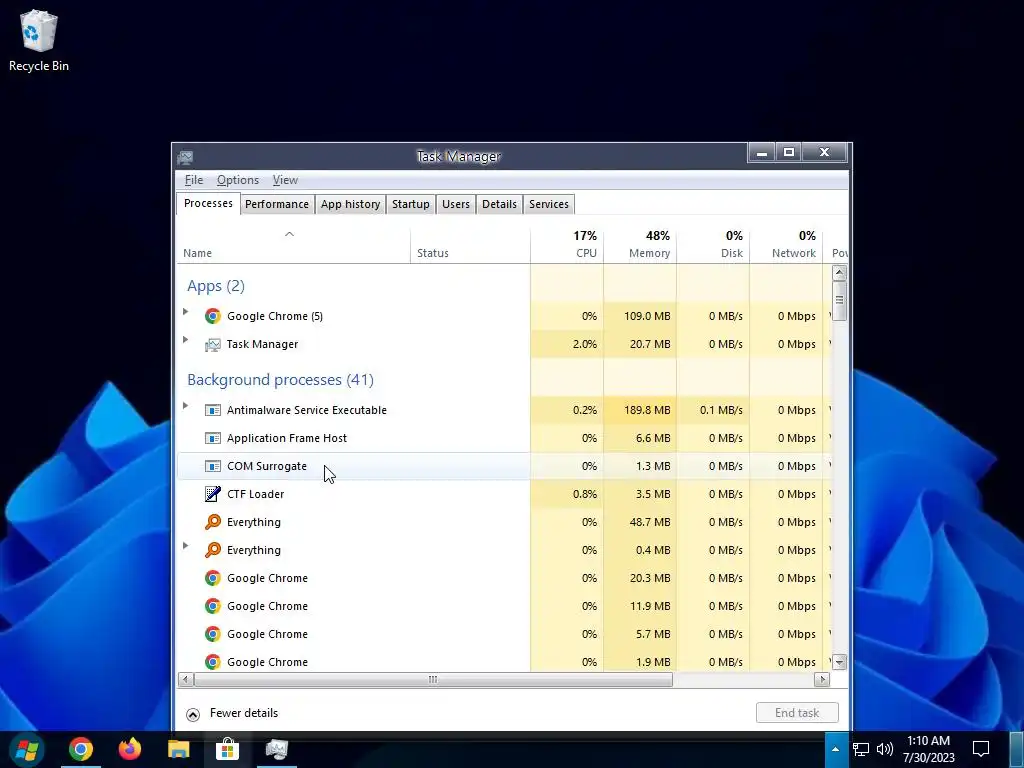The width and height of the screenshot is (1024, 768).
Task: Select the CTF Loader process name
Action: click(x=255, y=494)
